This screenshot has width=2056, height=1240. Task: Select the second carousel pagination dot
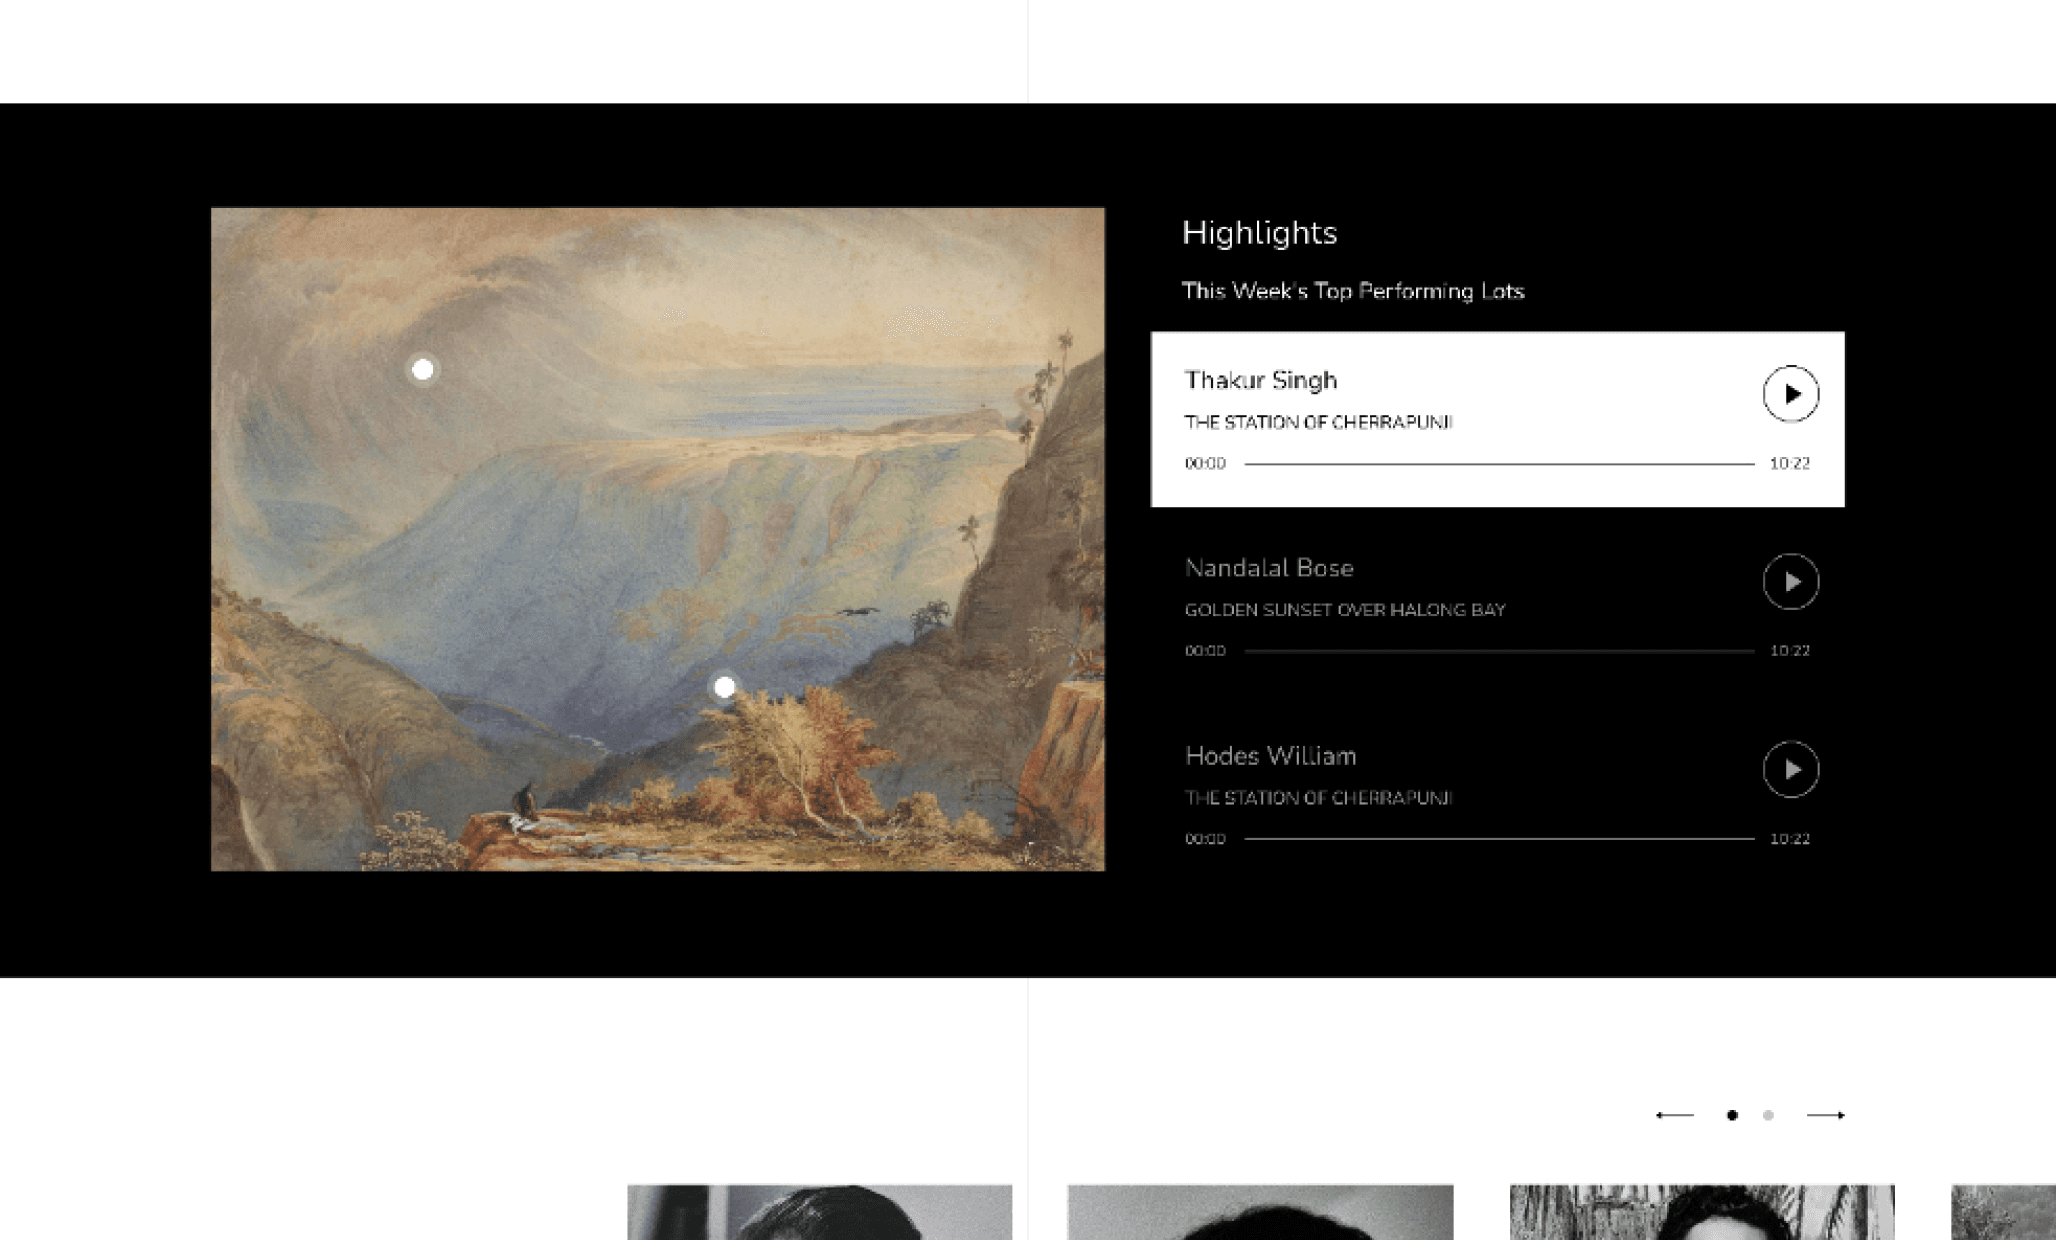click(1768, 1115)
